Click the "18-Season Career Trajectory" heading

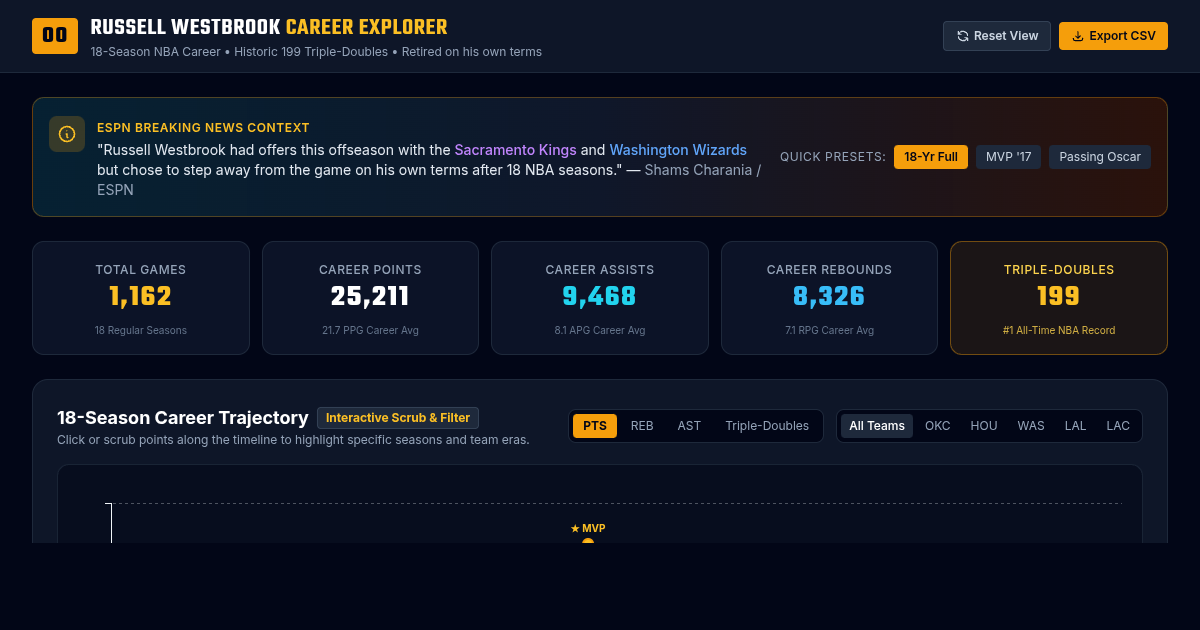(183, 418)
